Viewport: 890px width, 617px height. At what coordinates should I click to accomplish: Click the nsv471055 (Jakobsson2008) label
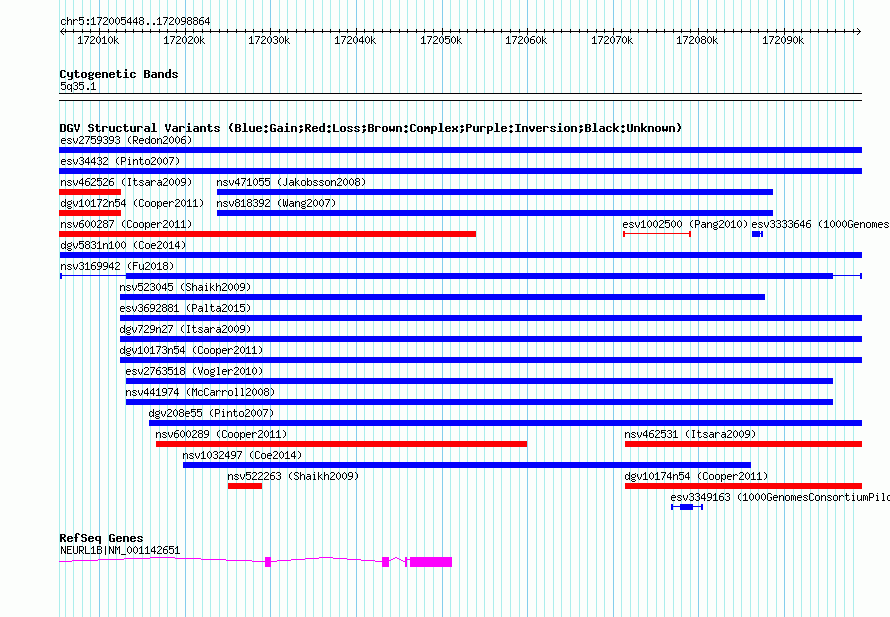pyautogui.click(x=291, y=182)
